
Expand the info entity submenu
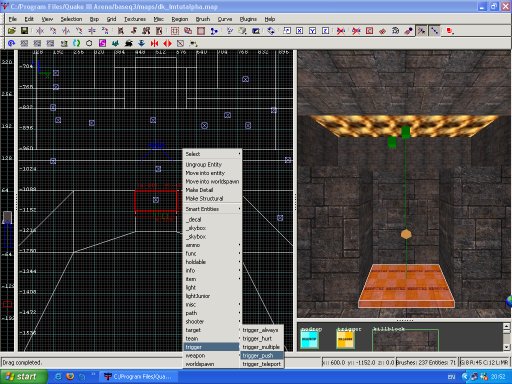coord(213,271)
